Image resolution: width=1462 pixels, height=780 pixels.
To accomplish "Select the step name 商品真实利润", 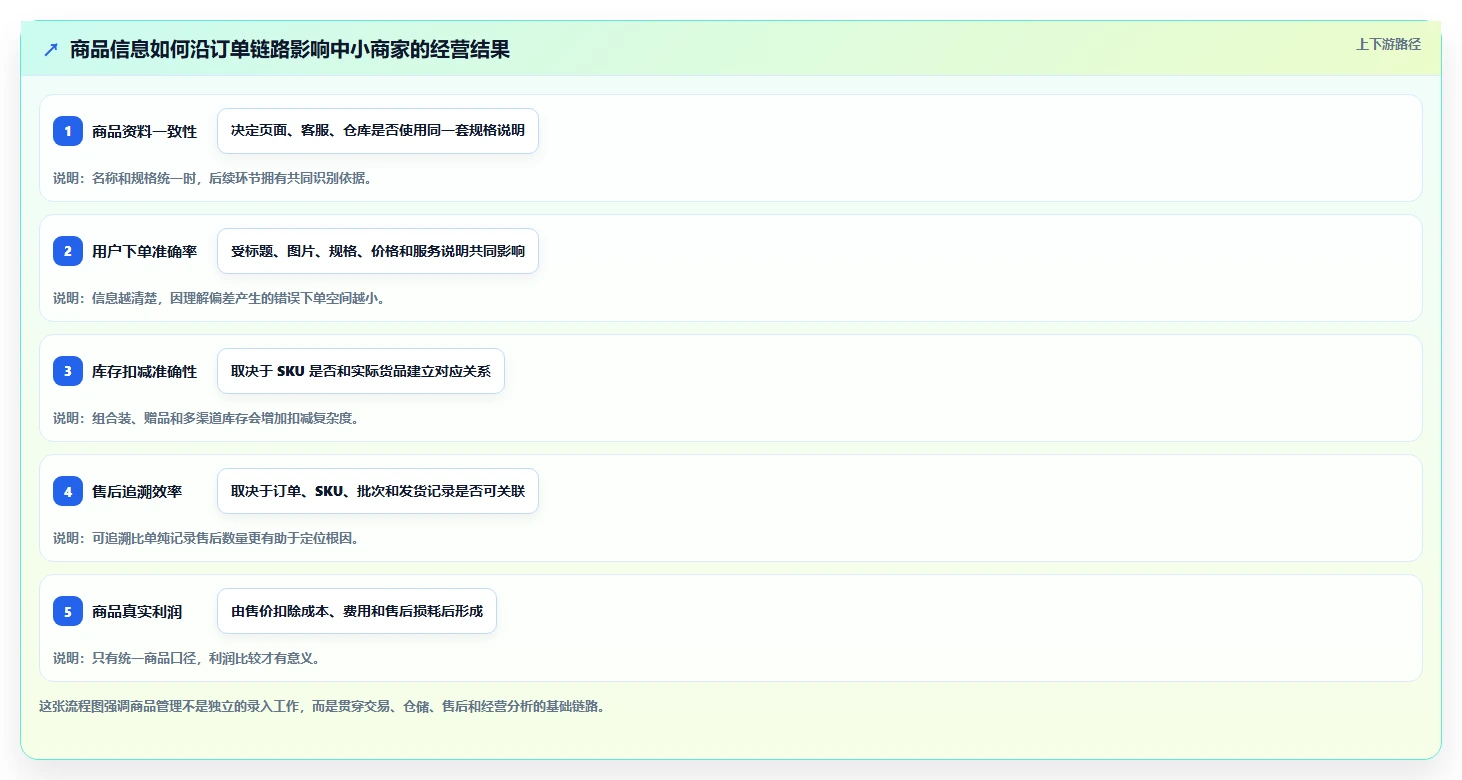I will click(137, 611).
